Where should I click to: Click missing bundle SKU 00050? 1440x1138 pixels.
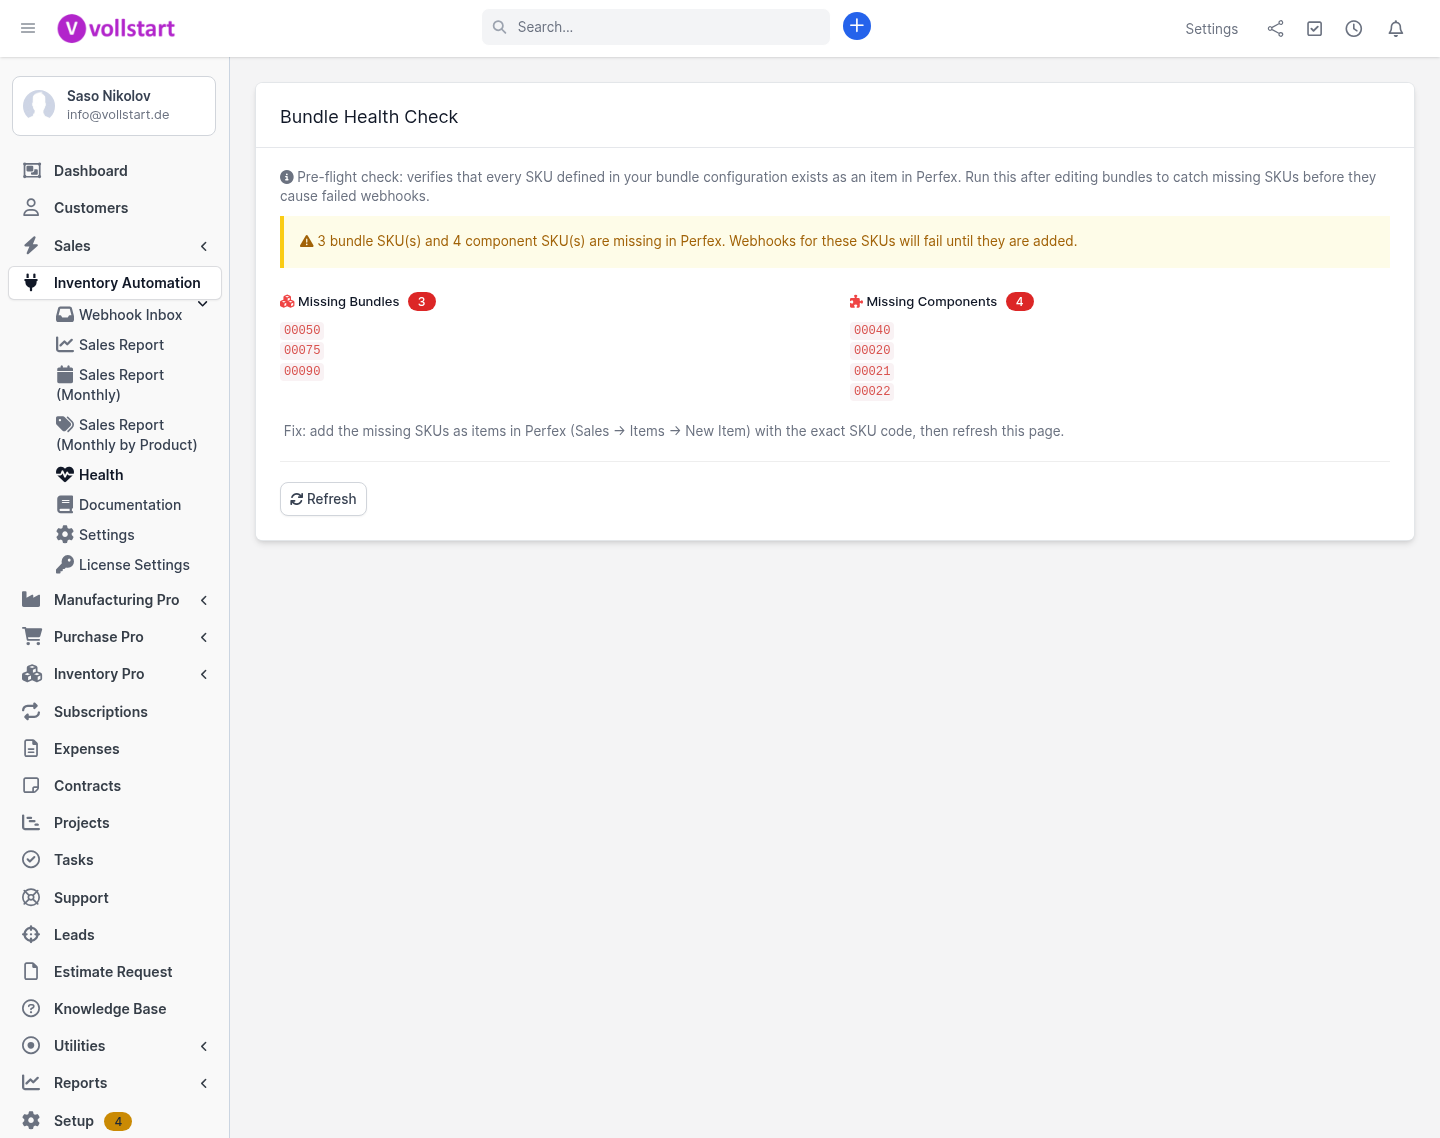tap(302, 330)
